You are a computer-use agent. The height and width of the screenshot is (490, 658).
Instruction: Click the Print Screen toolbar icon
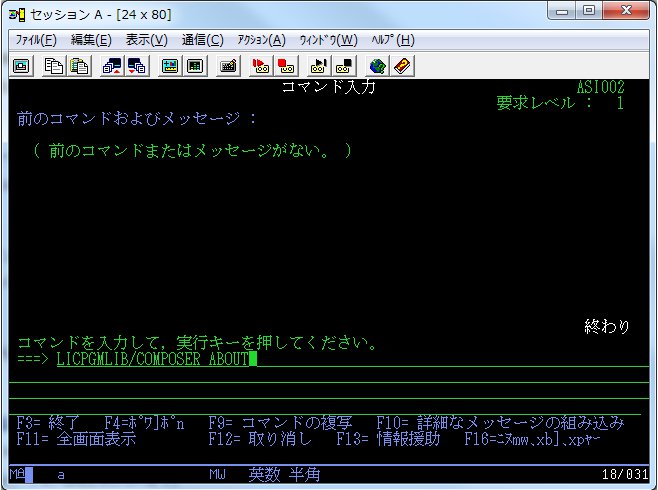[21, 66]
